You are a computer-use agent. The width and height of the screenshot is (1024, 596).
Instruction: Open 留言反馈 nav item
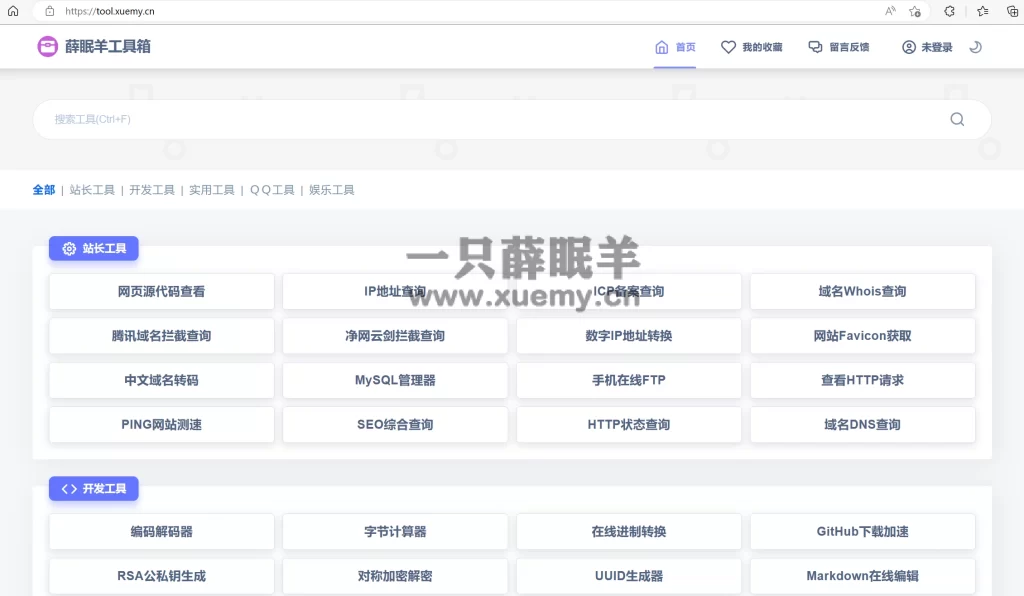(839, 47)
